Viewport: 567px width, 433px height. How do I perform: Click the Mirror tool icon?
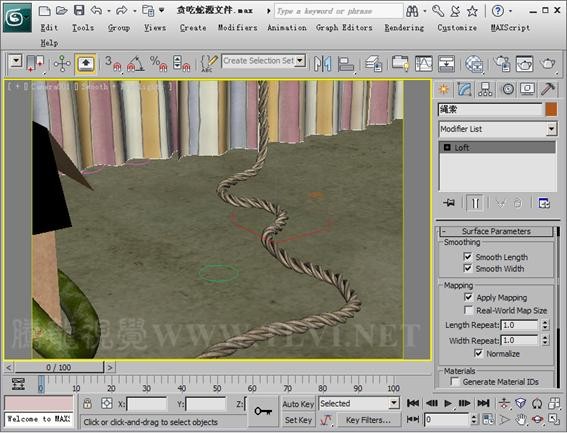[322, 64]
